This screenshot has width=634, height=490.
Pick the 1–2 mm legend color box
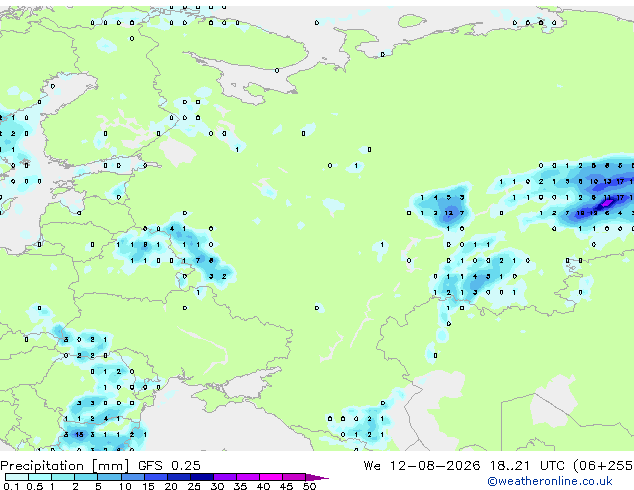(x=63, y=477)
